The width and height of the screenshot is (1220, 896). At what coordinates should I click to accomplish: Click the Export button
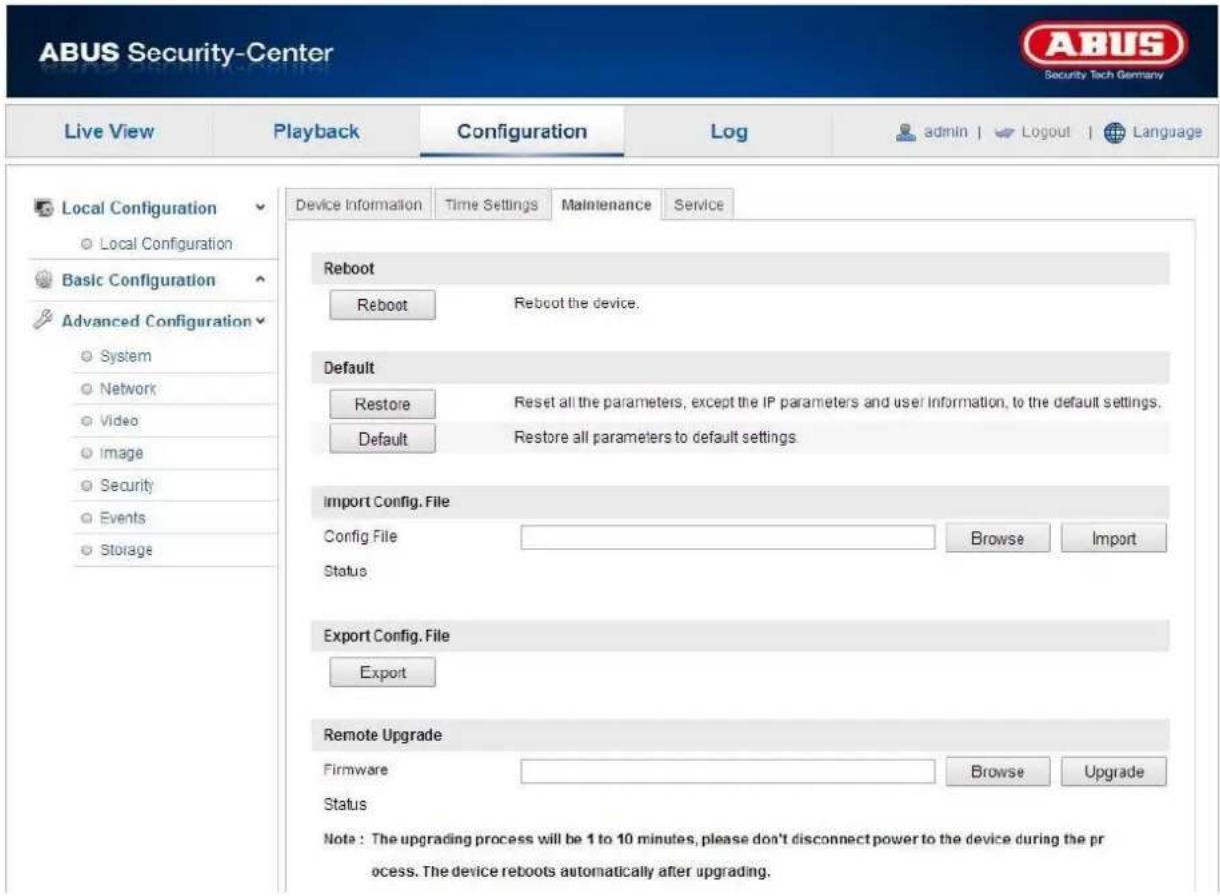pos(383,672)
